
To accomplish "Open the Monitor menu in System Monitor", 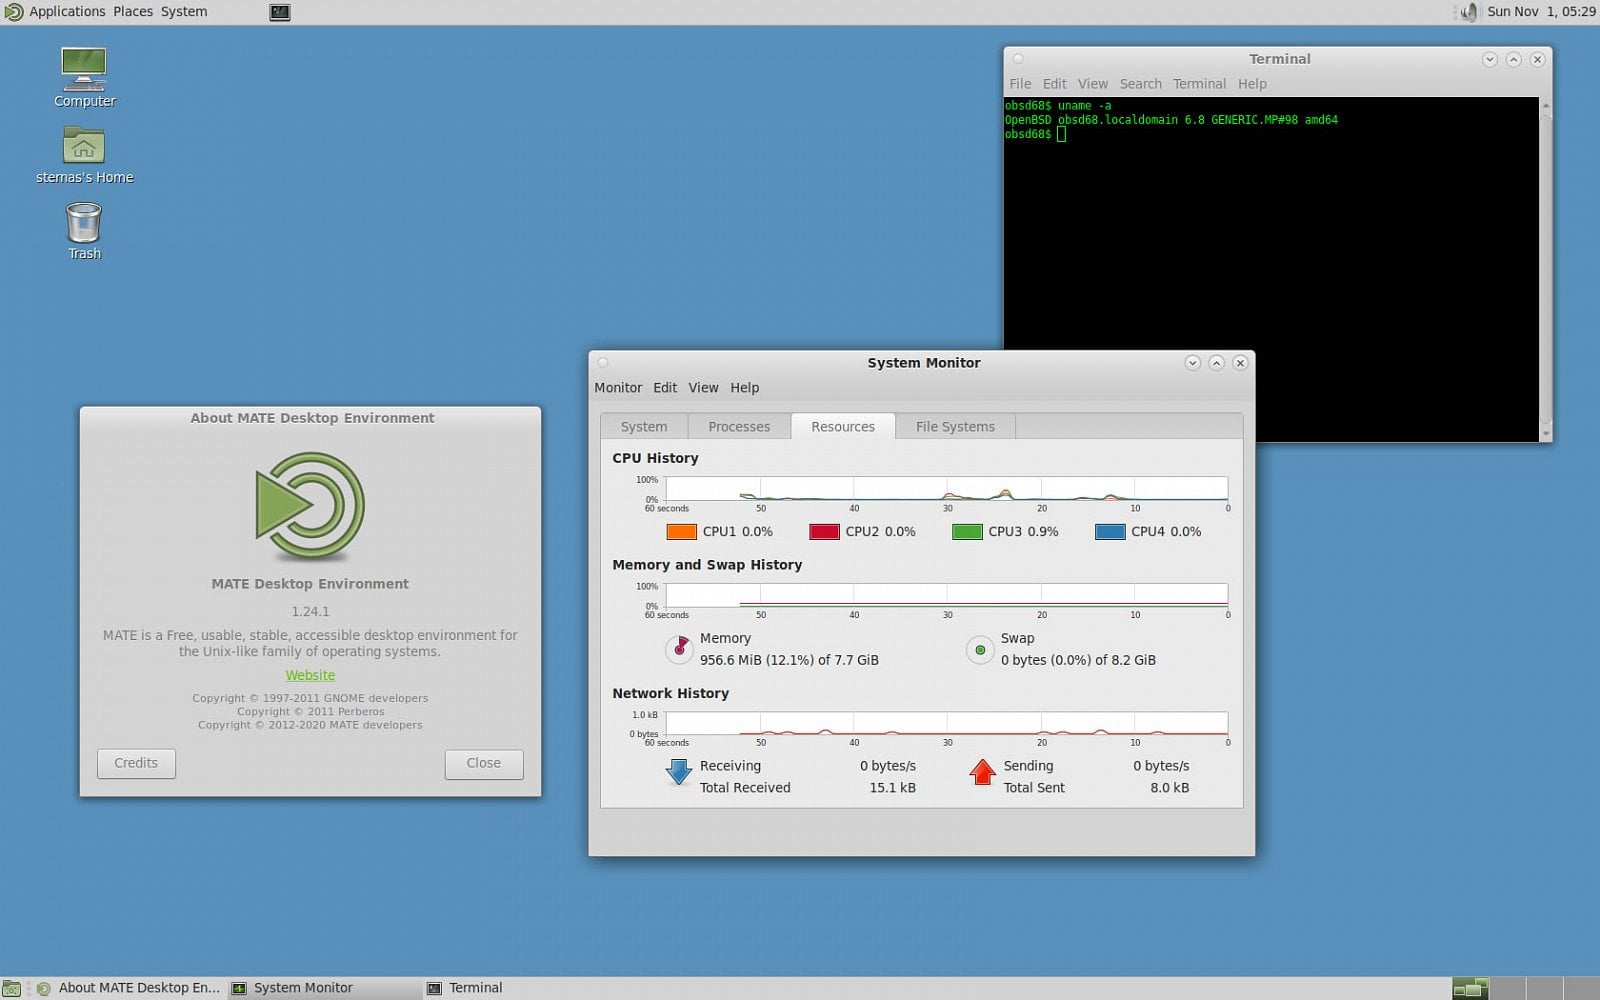I will 618,388.
